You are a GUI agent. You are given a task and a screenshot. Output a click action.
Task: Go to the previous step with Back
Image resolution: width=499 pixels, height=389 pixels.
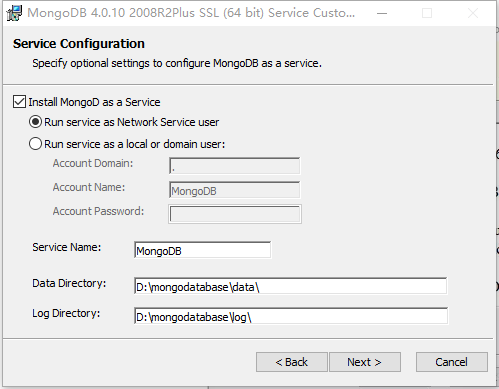coord(292,362)
